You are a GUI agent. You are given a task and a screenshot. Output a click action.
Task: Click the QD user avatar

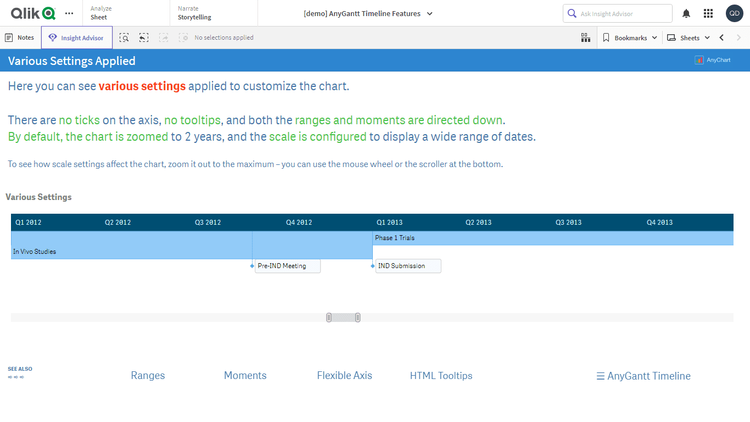734,13
